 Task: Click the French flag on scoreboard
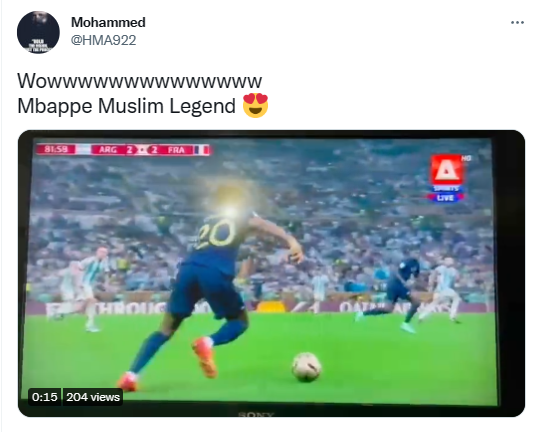202,150
